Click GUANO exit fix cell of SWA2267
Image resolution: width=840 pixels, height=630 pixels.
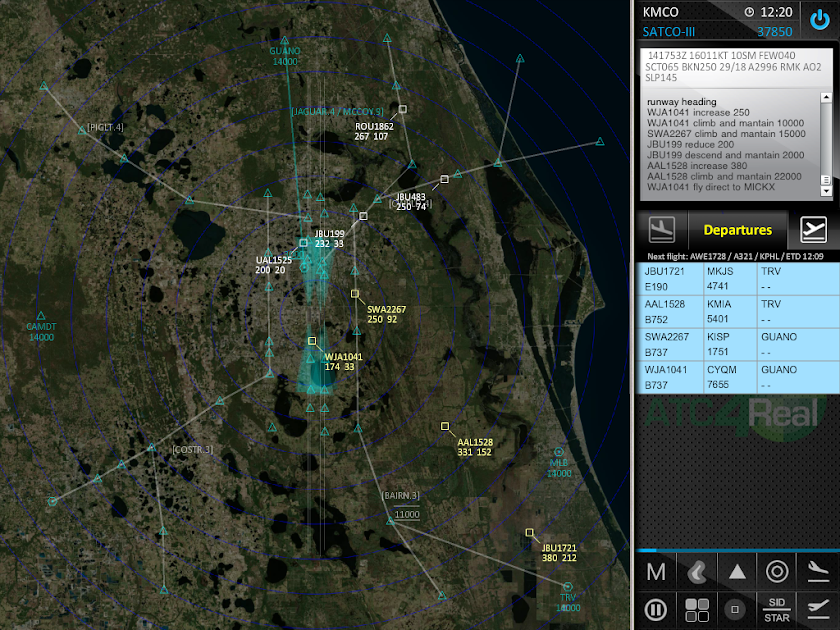click(x=798, y=344)
